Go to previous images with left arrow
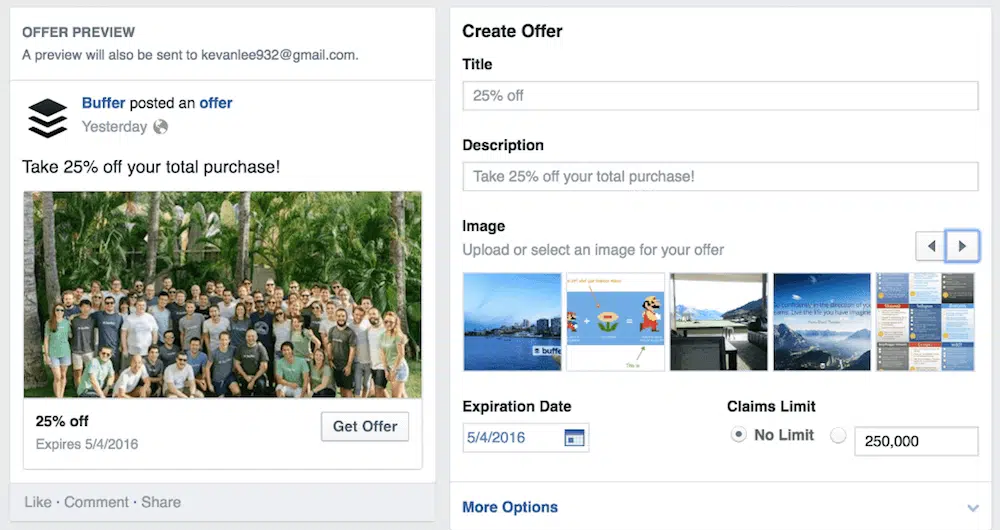1000x530 pixels. click(x=931, y=246)
